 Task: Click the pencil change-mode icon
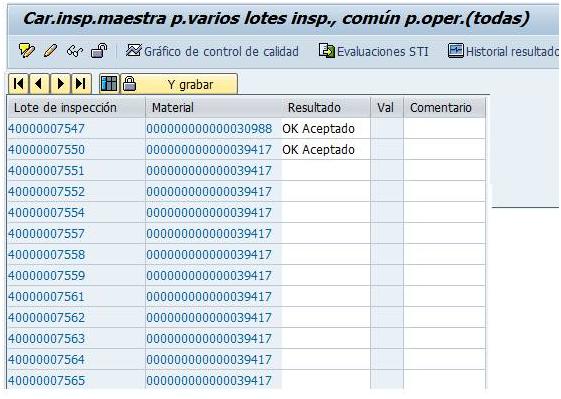(50, 51)
